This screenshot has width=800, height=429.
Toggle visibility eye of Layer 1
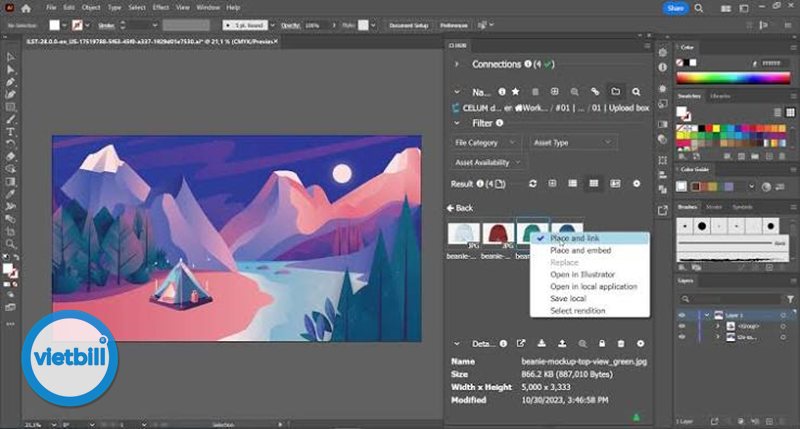pos(682,315)
